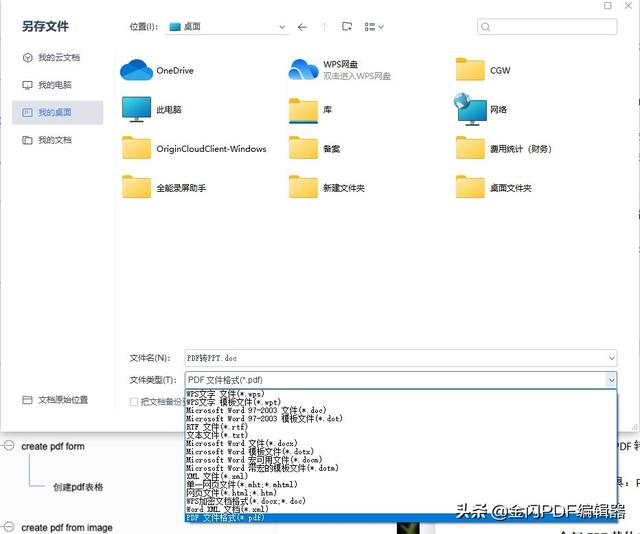Screen dimensions: 640x534
Task: Open the 新建文件夹 folder
Action: [327, 188]
